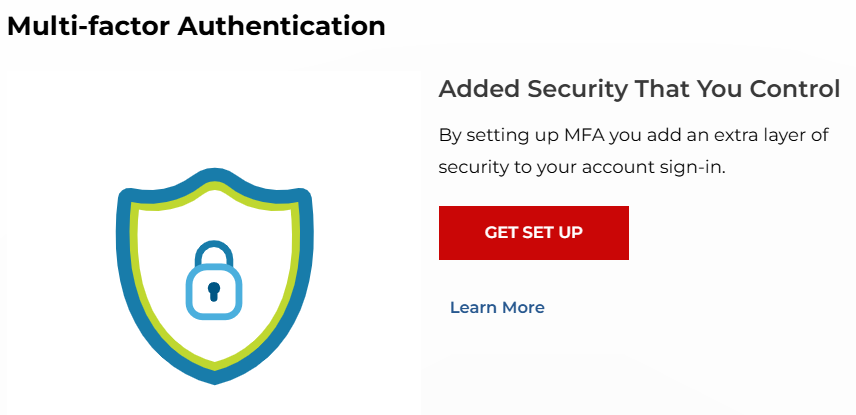Click white interior of shield above padlock
Image resolution: width=856 pixels, height=415 pixels.
point(215,216)
